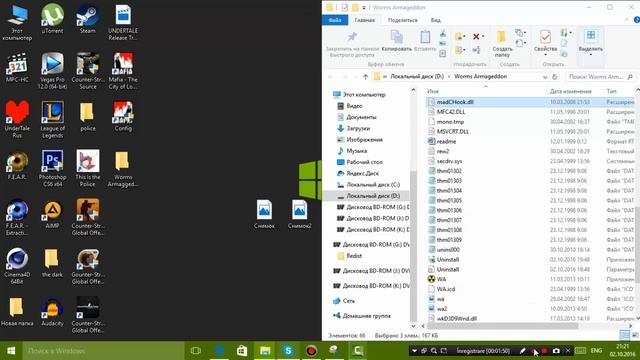Click the Windows Start button
This screenshot has height=360, width=640.
point(11,351)
